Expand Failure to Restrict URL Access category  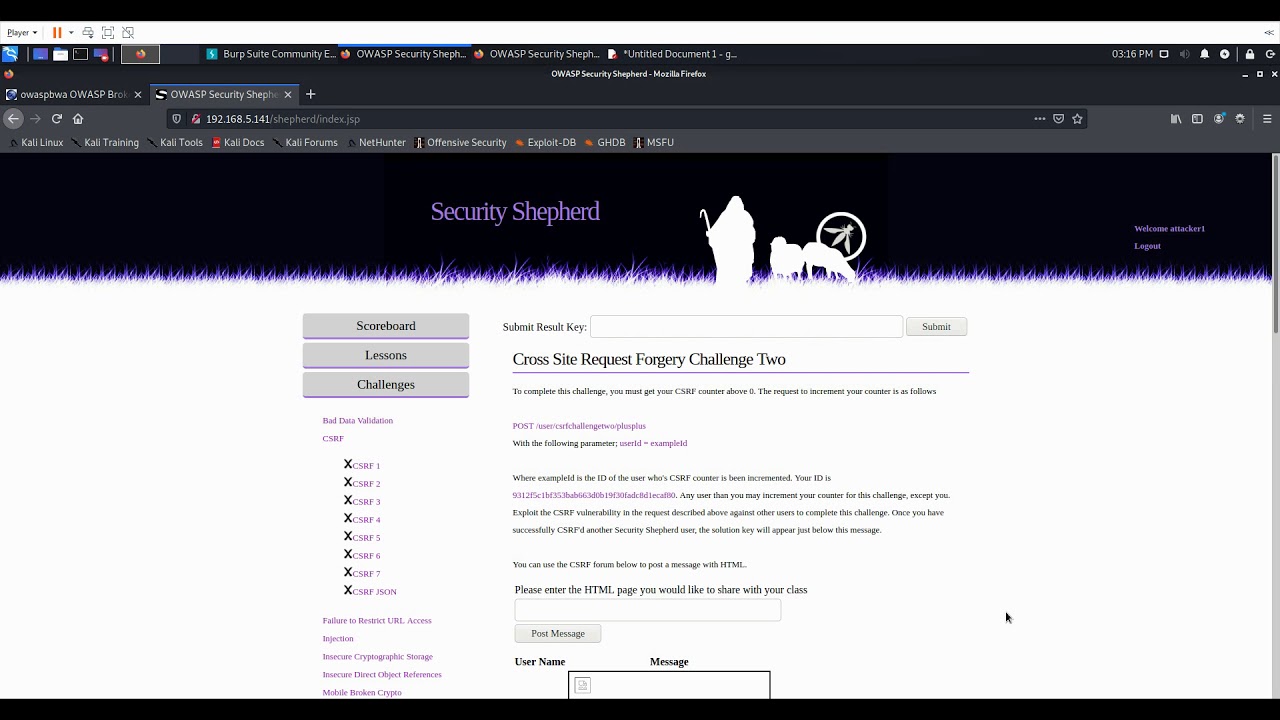point(377,620)
